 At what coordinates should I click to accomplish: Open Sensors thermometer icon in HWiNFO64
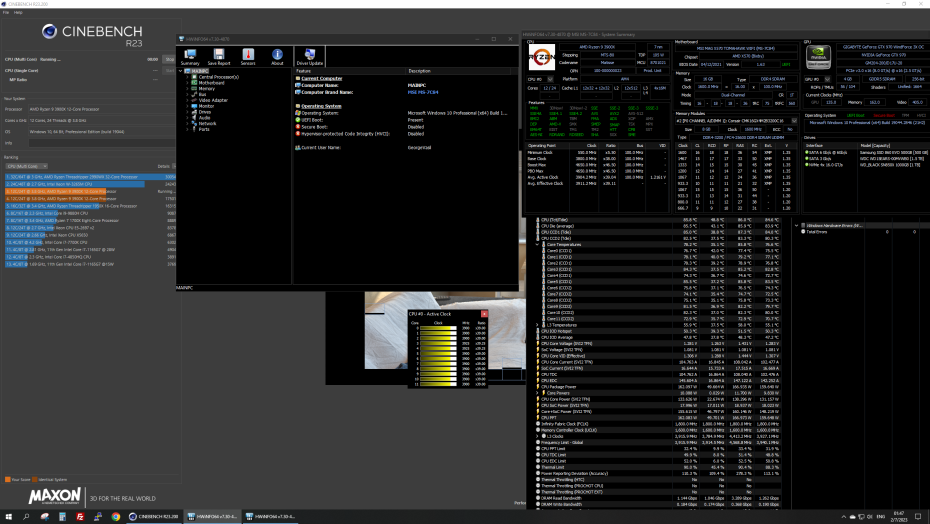tap(248, 56)
